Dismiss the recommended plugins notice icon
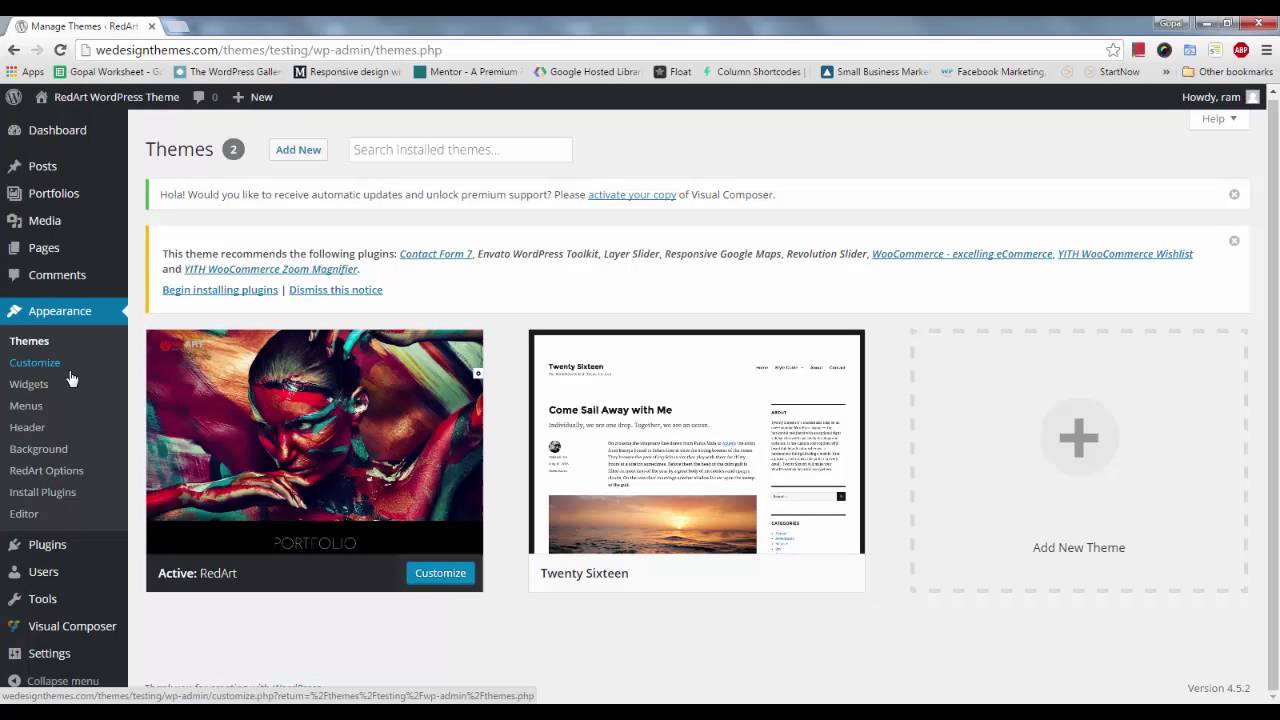The height and width of the screenshot is (720, 1280). pos(1234,241)
